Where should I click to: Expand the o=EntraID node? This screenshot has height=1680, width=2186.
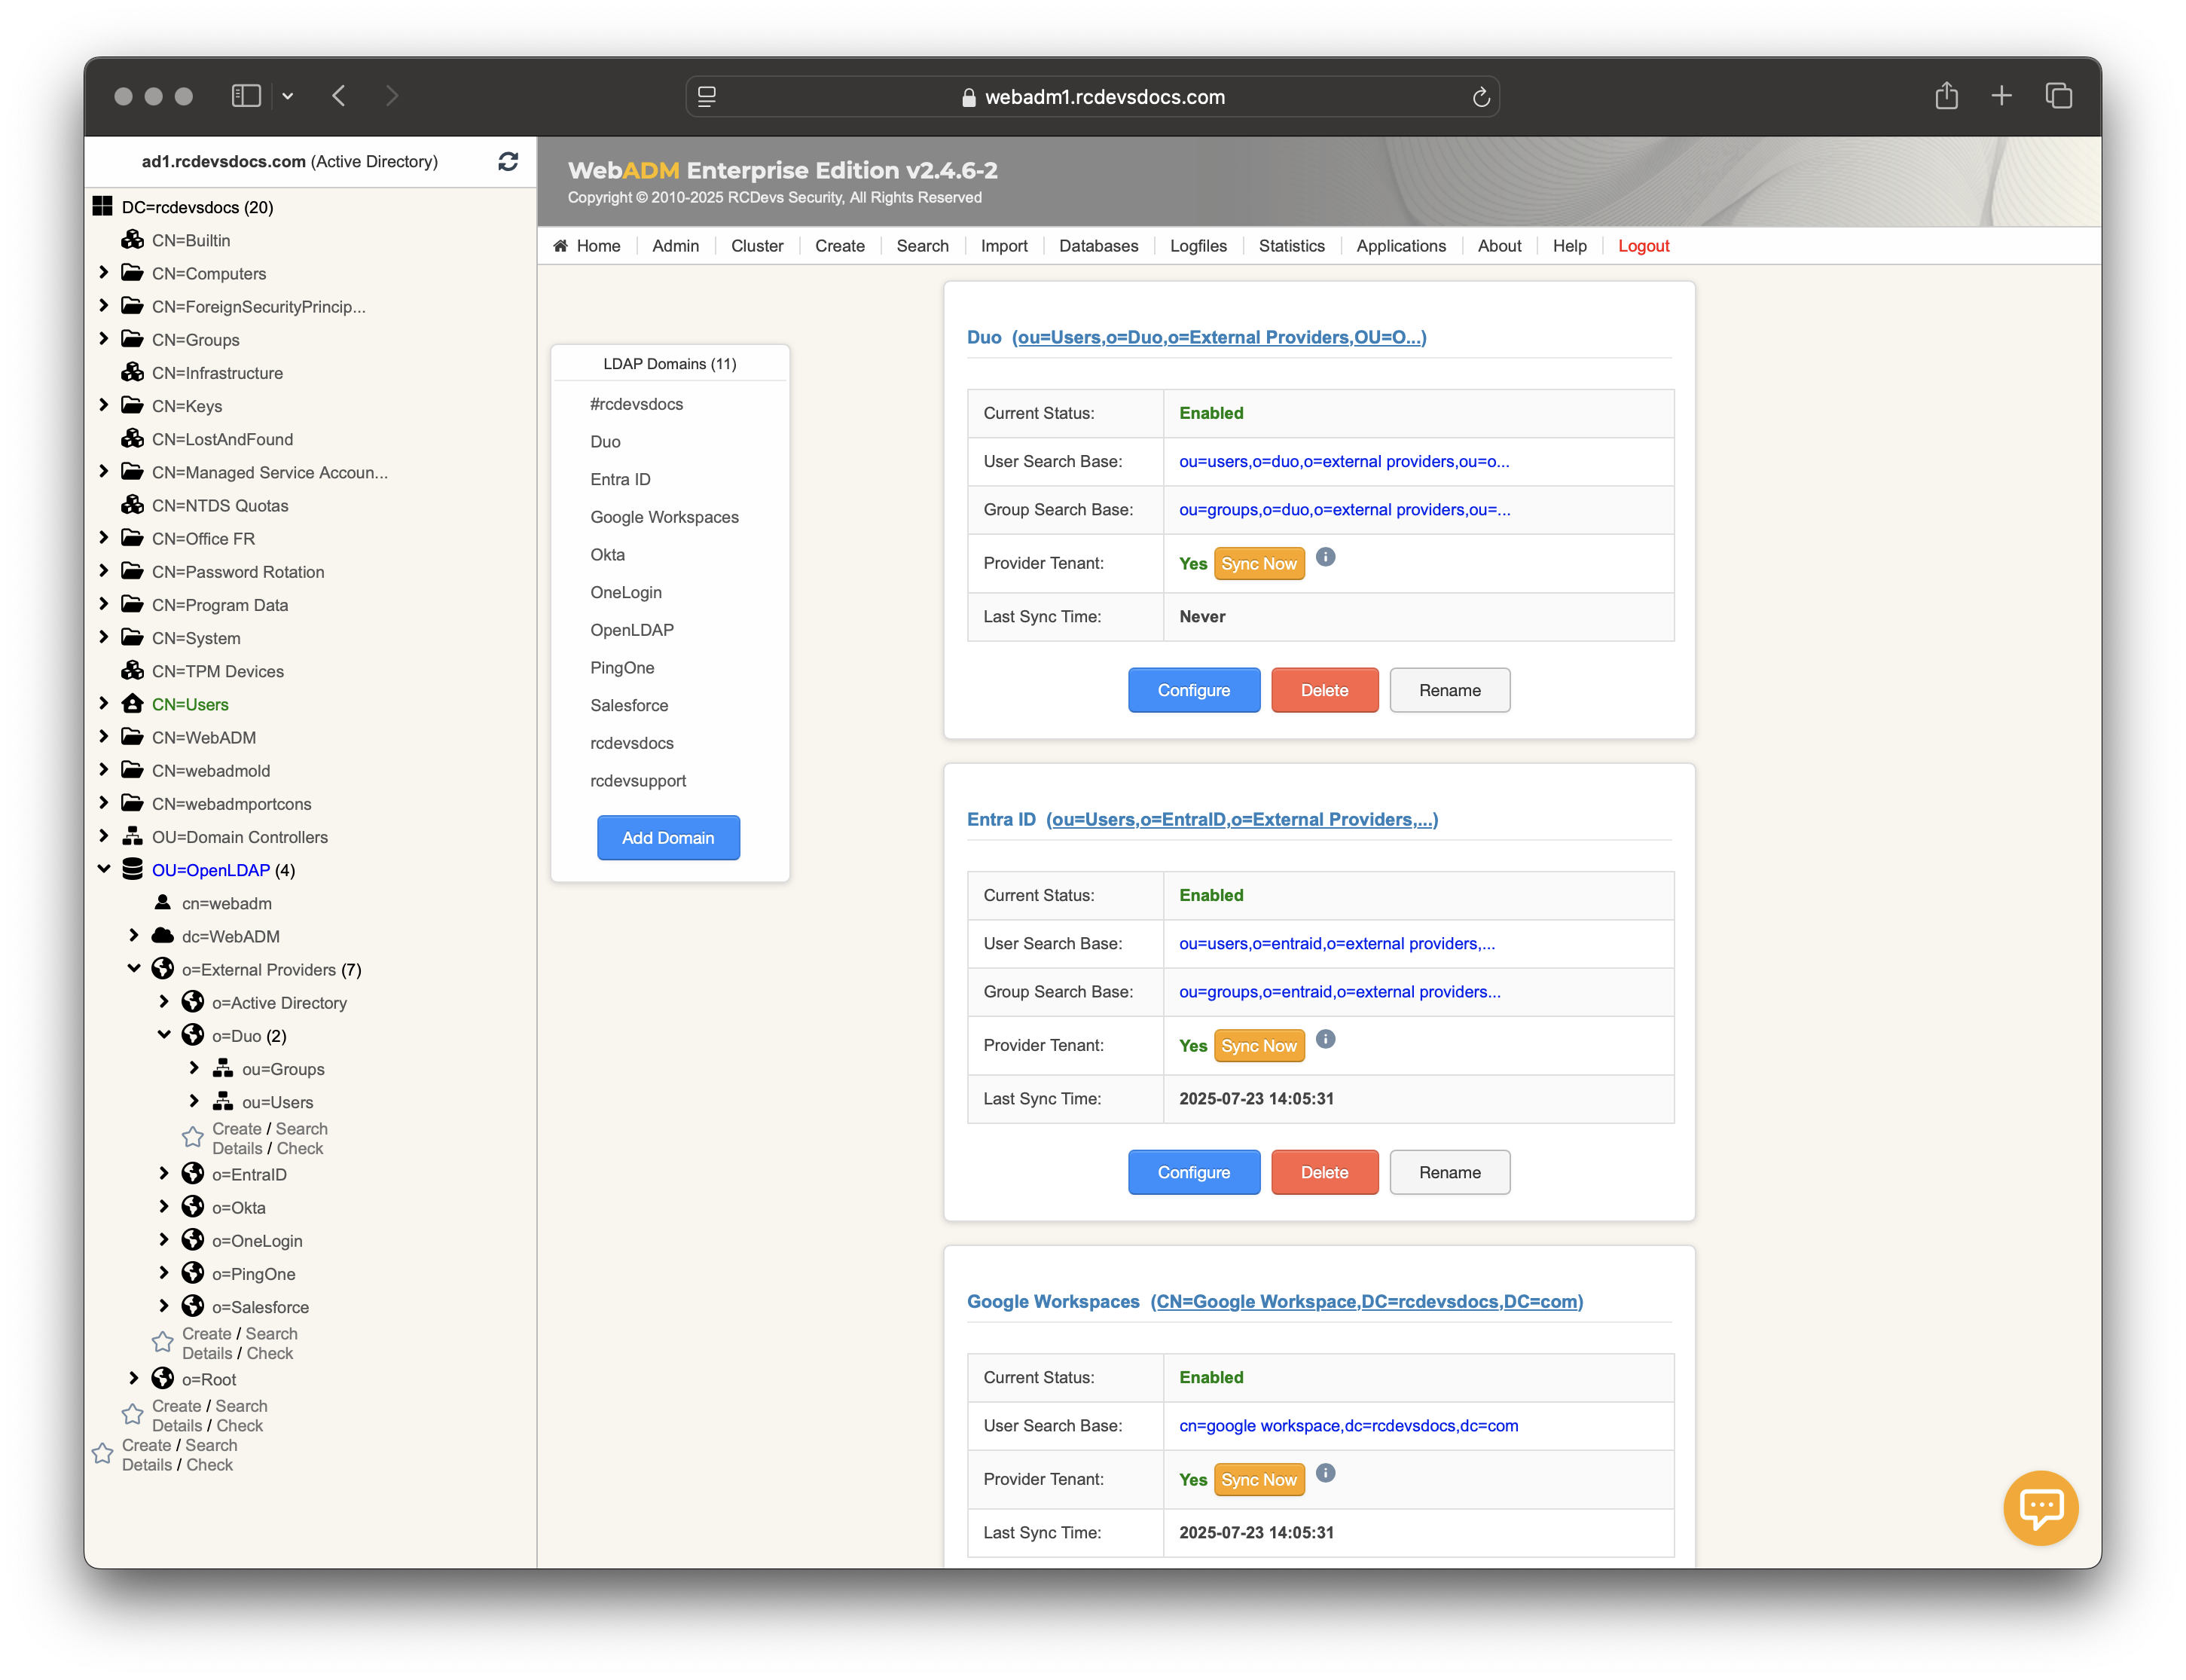click(x=164, y=1173)
